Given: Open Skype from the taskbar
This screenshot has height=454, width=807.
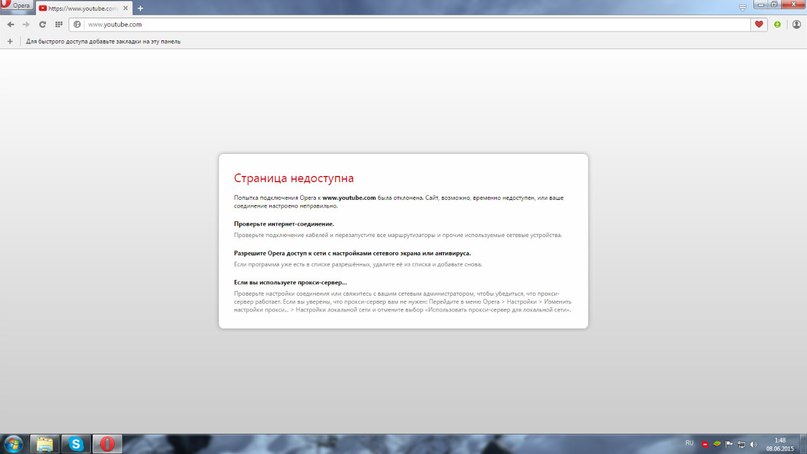Looking at the screenshot, I should 76,444.
